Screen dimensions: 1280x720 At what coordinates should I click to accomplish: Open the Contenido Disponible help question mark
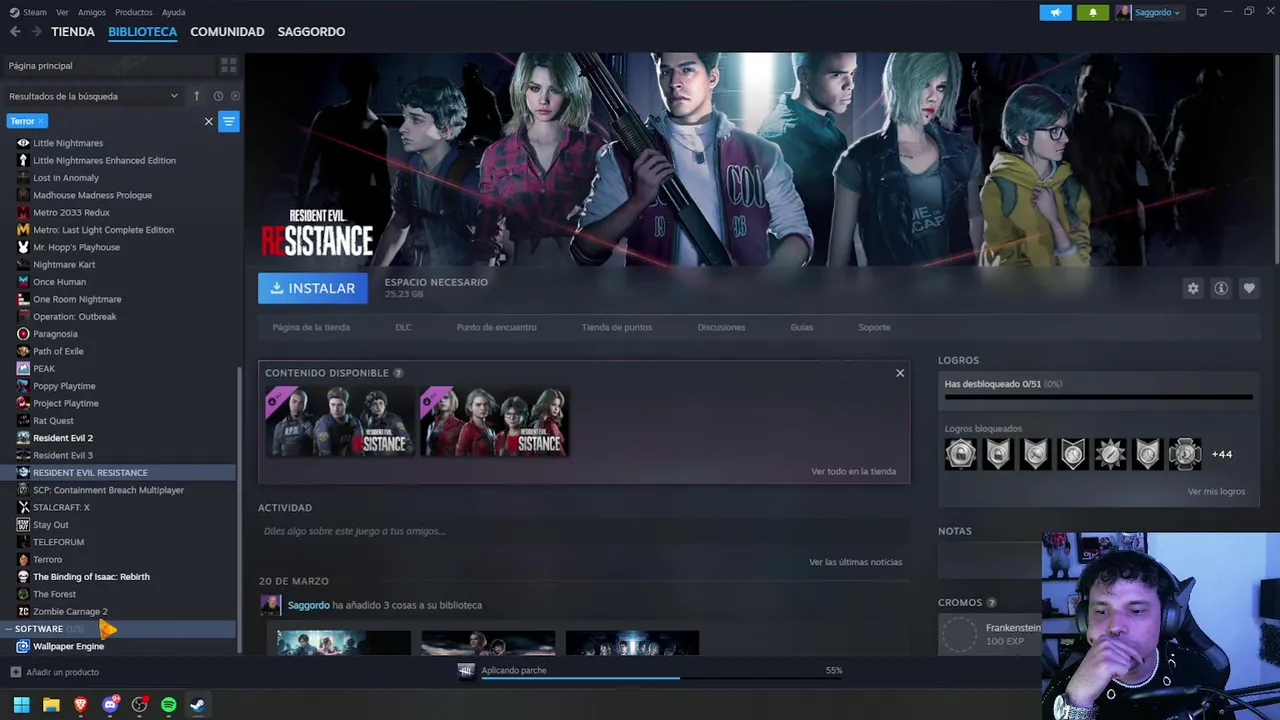(x=398, y=373)
